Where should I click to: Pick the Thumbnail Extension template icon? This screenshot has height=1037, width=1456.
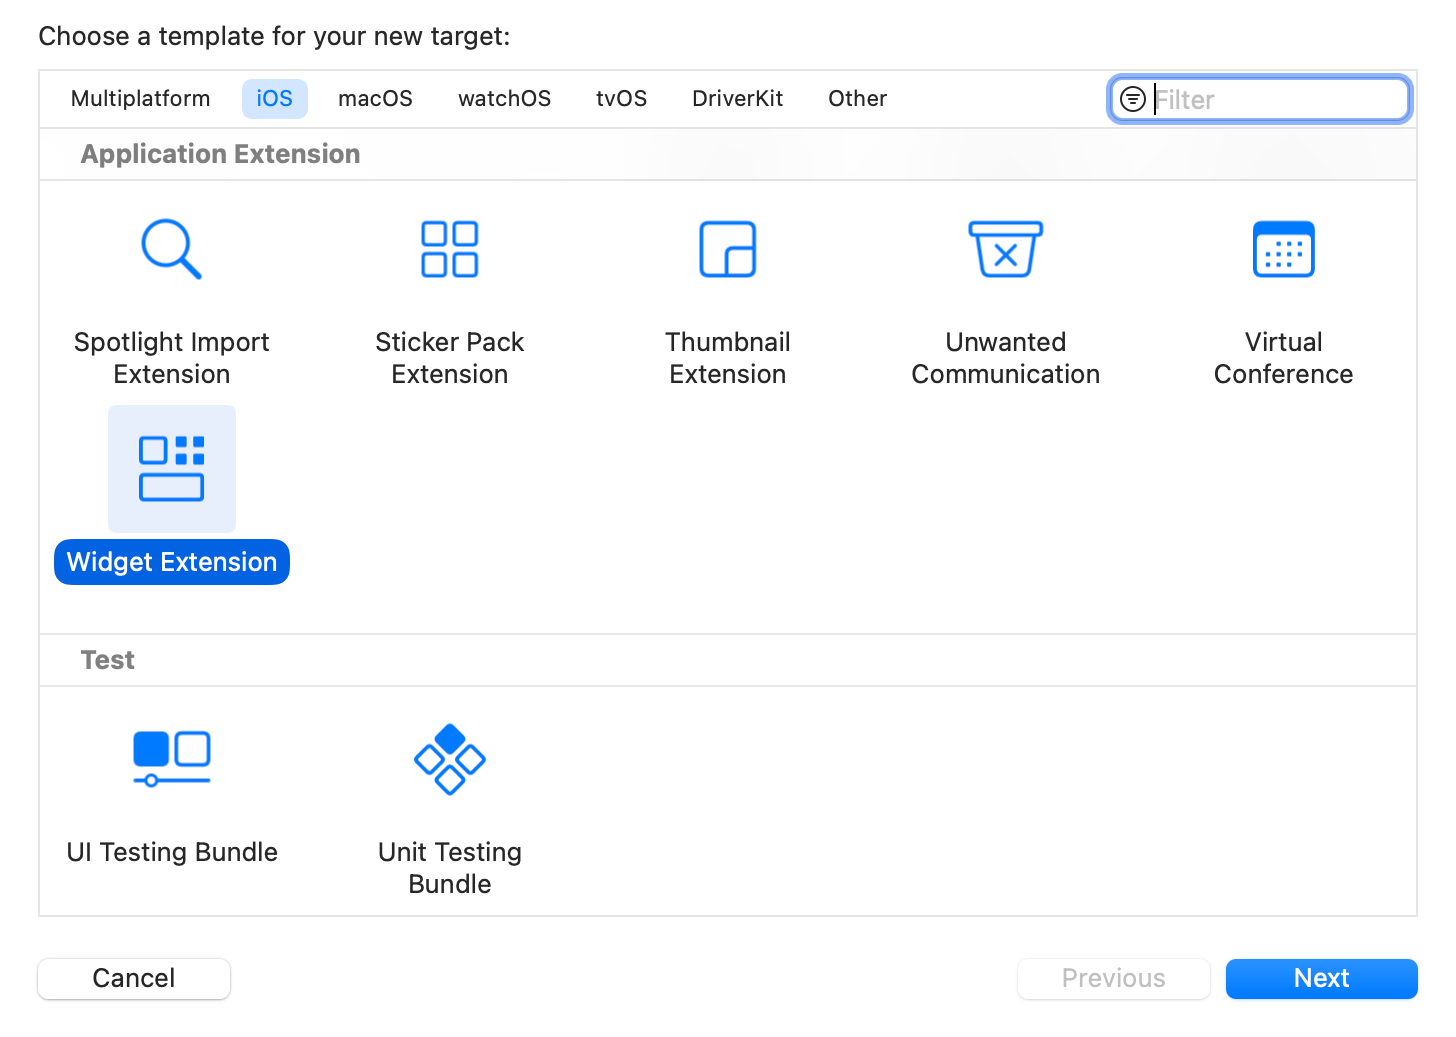click(727, 249)
